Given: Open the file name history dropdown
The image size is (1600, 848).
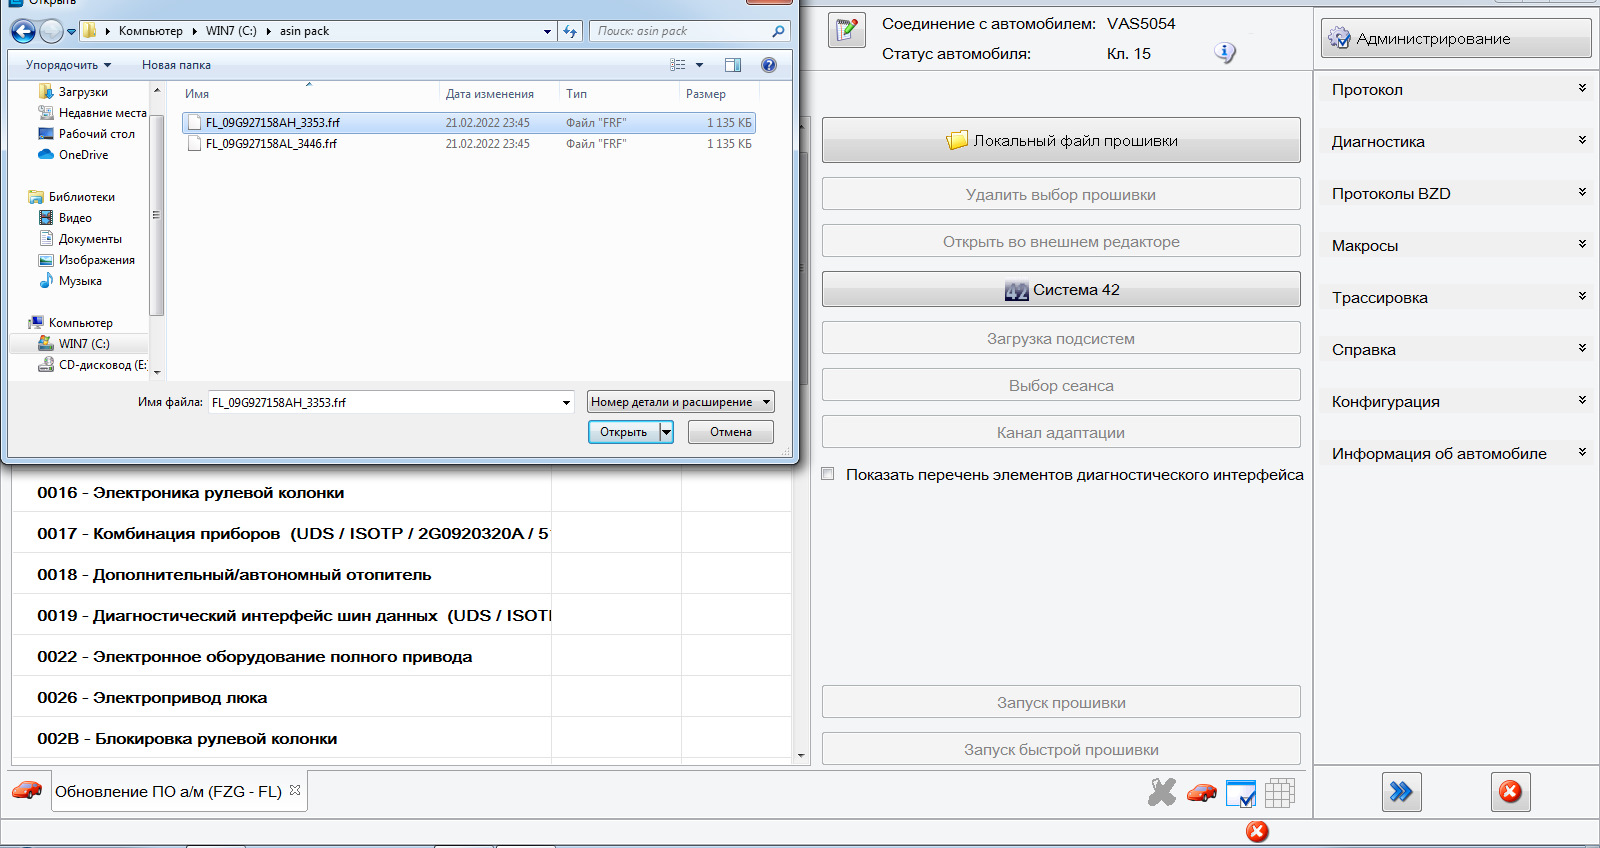Looking at the screenshot, I should coord(566,402).
